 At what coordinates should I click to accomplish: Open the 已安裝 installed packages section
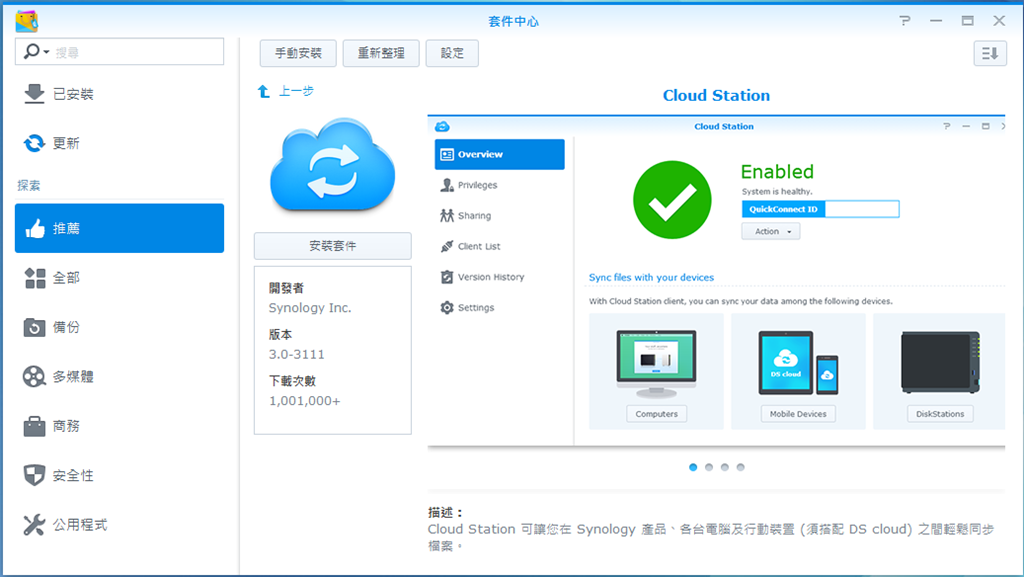[119, 94]
